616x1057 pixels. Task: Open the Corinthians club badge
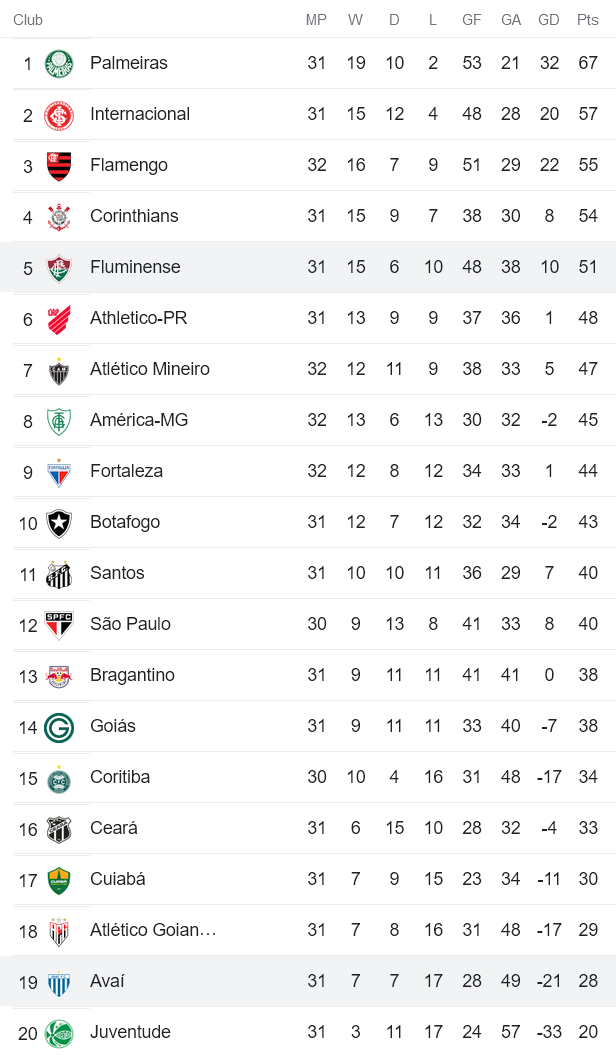click(x=59, y=215)
